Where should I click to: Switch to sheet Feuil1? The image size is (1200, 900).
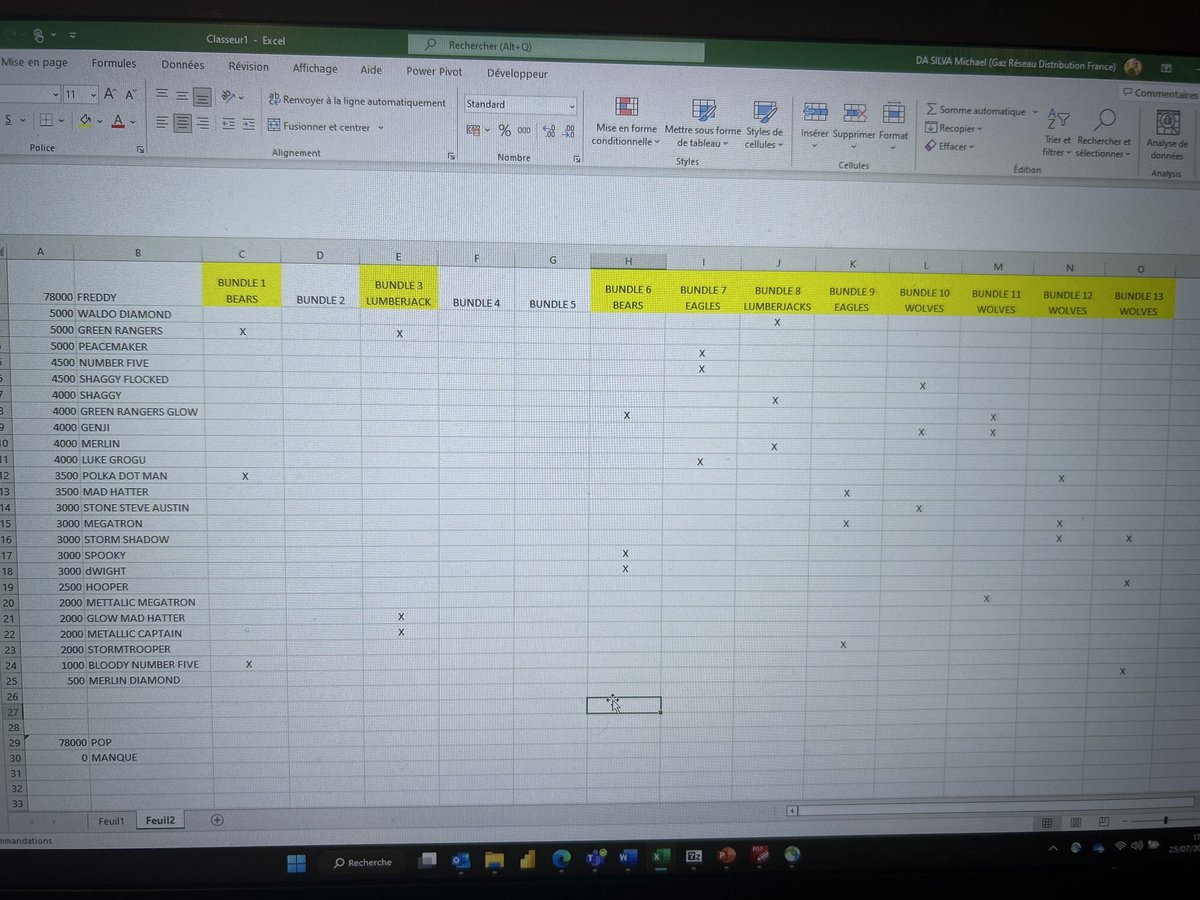pyautogui.click(x=112, y=820)
